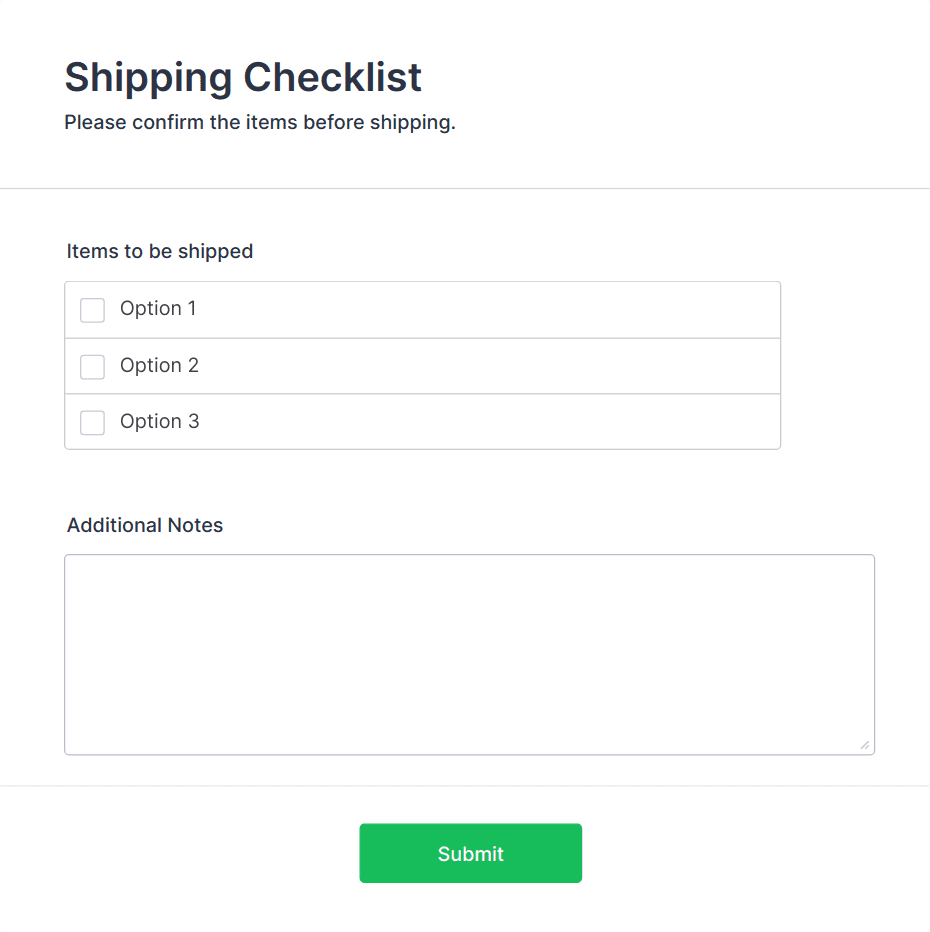The height and width of the screenshot is (932, 930).
Task: Click the divider line above Submit
Action: coord(465,786)
